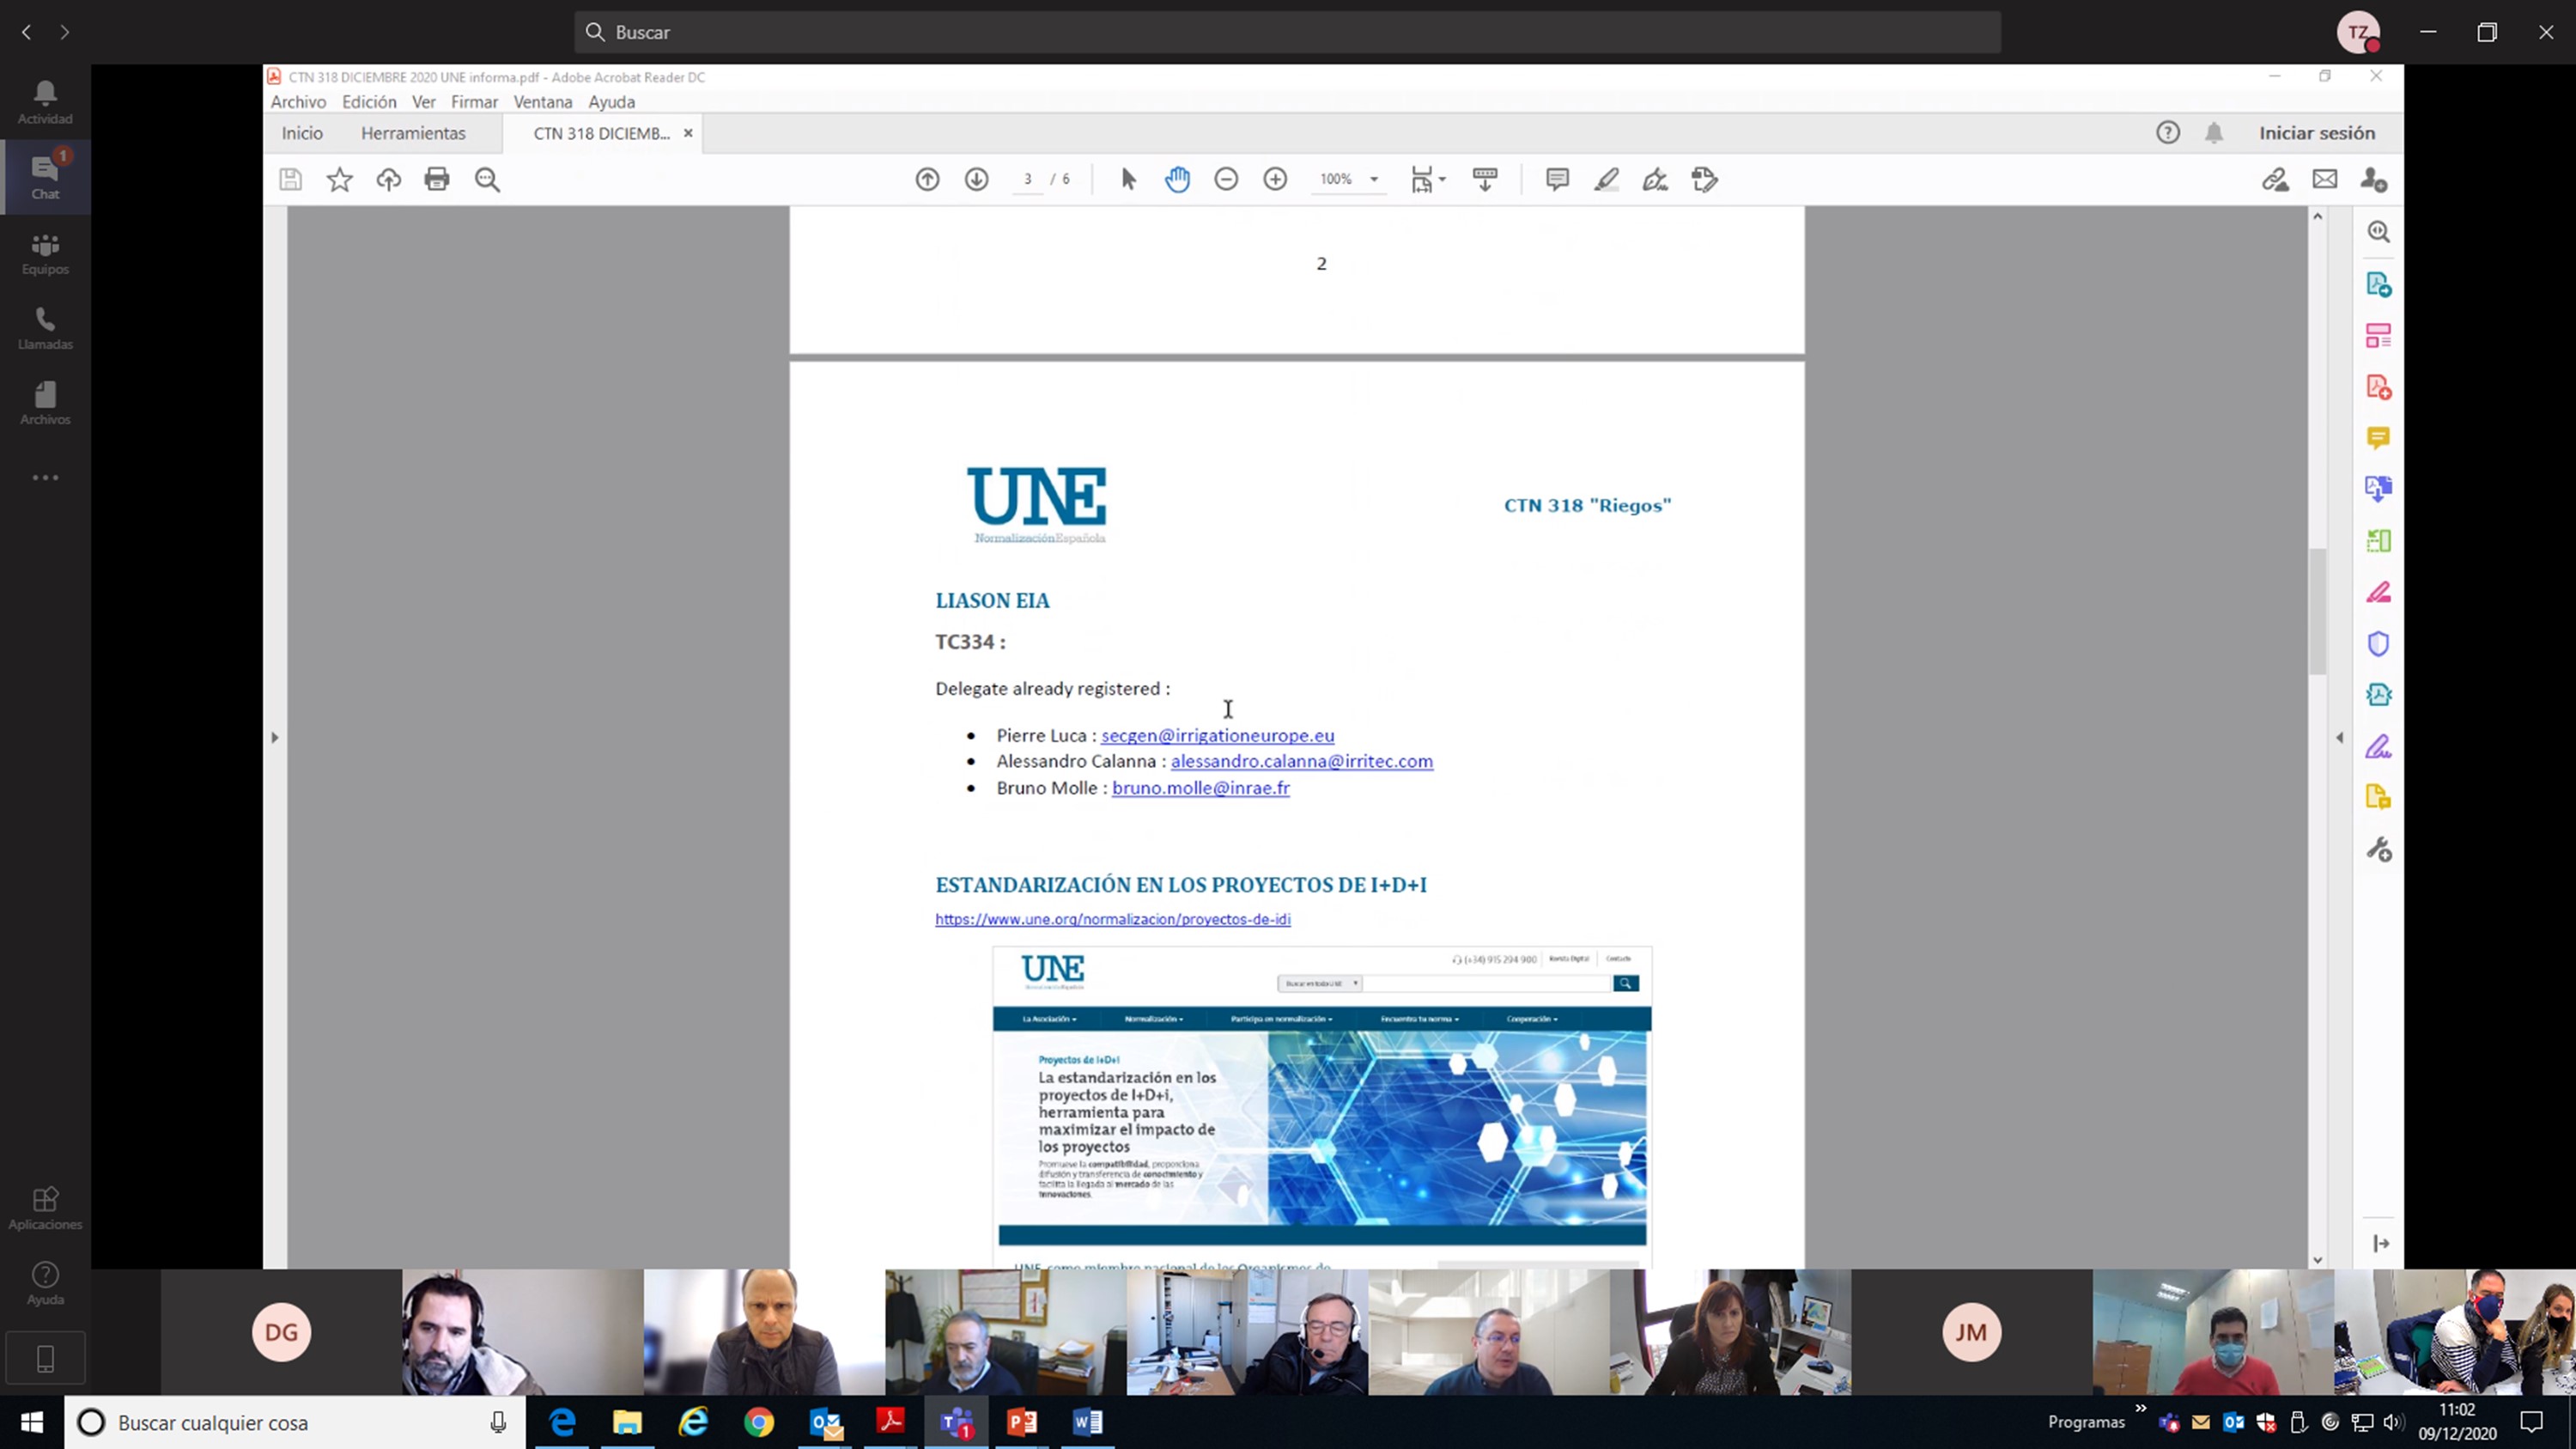Screen dimensions: 2576x1449
Task: Click the page number field showing 3
Action: (x=1027, y=180)
